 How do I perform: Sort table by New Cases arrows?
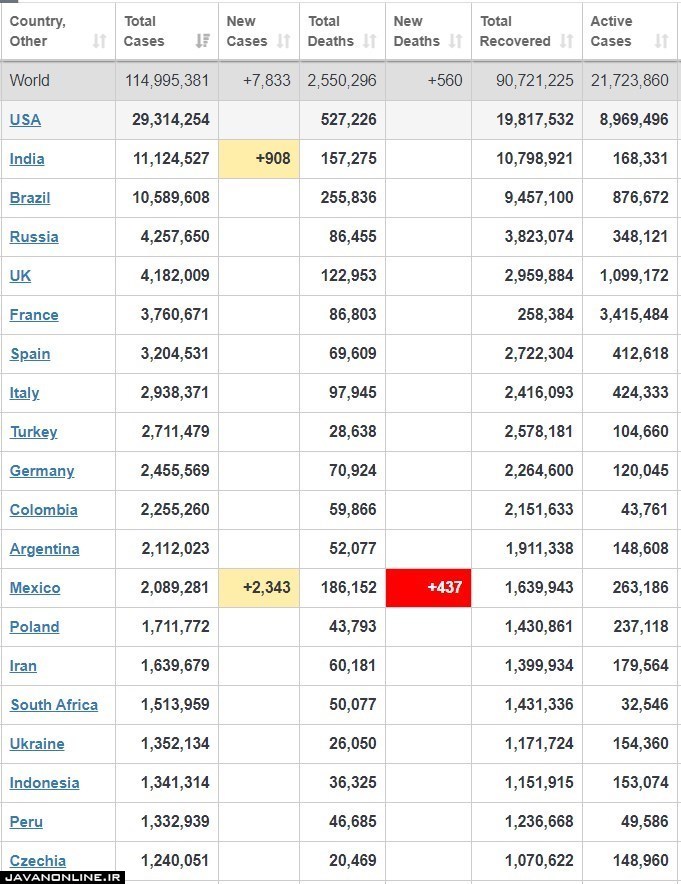(x=283, y=41)
